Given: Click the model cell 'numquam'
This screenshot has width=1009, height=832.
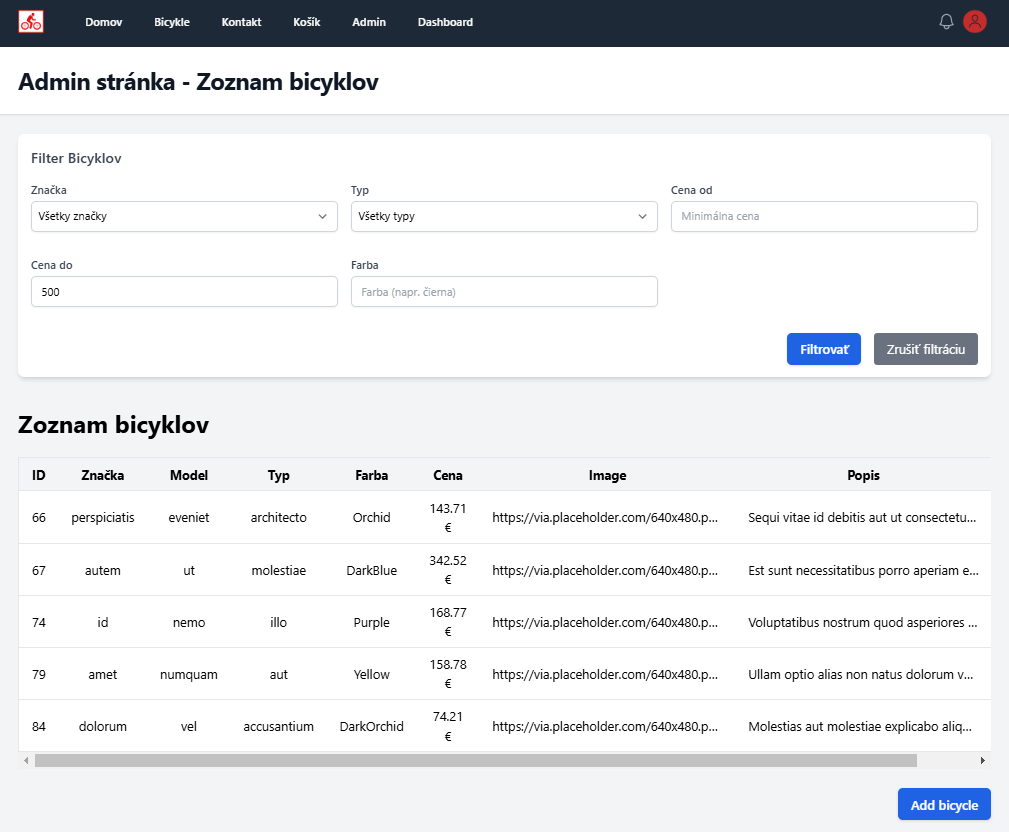Looking at the screenshot, I should (189, 674).
